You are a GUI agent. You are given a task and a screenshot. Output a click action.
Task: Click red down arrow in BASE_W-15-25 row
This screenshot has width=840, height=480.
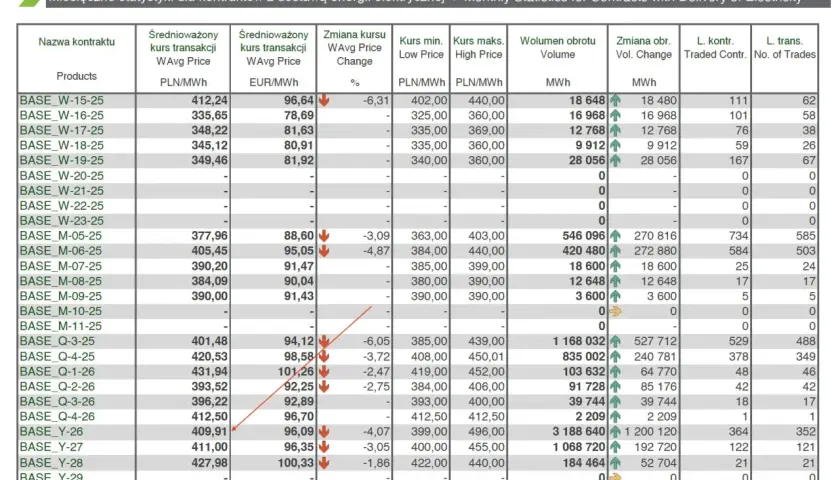coord(324,100)
